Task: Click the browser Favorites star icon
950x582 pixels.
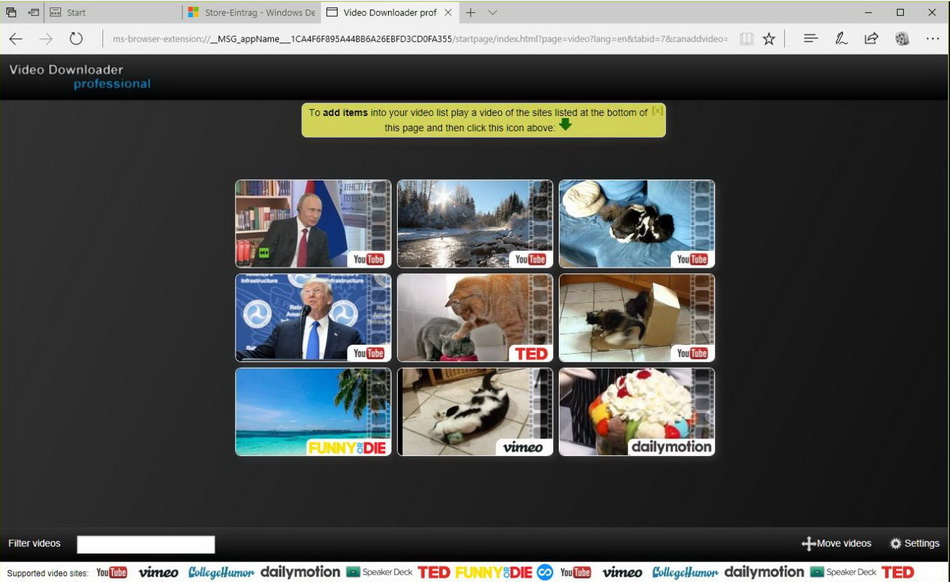Action: 768,38
